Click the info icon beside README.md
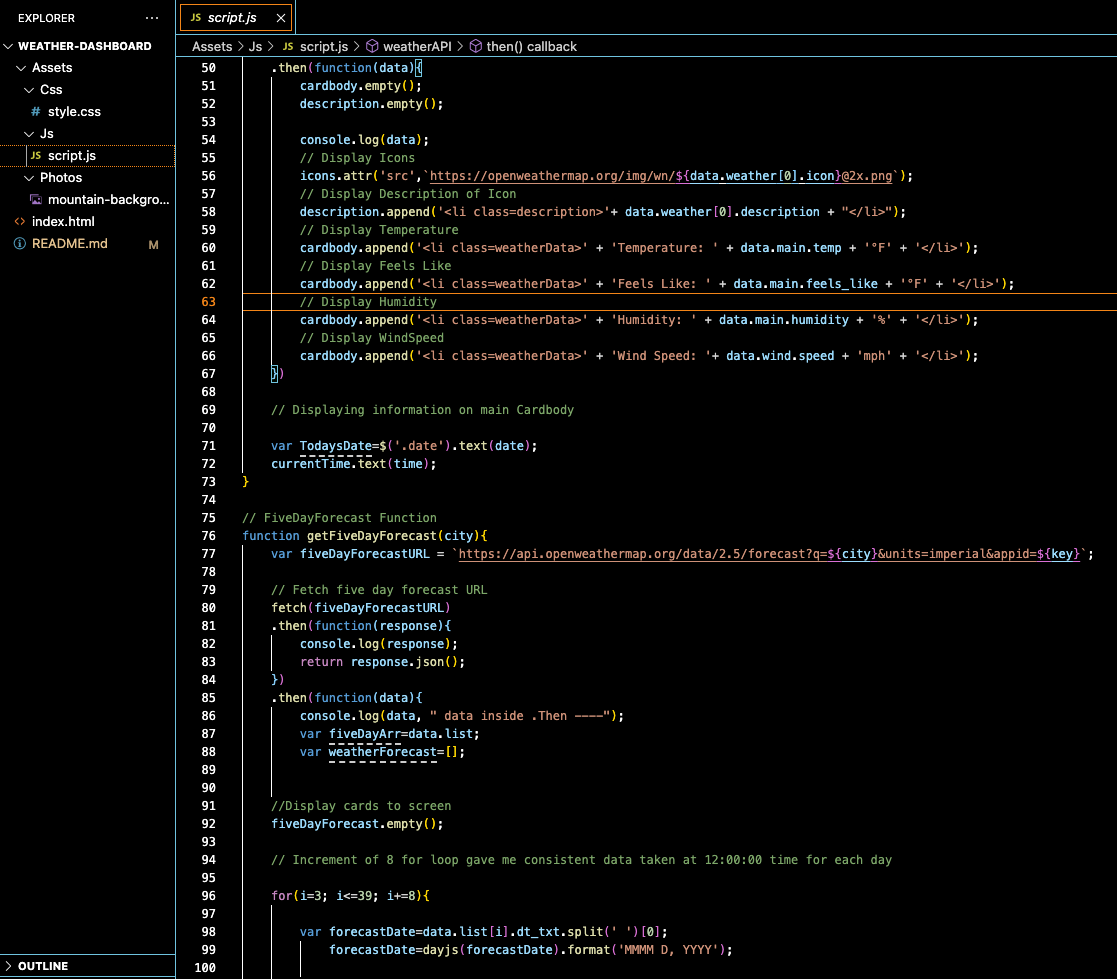This screenshot has width=1117, height=979. (x=20, y=244)
